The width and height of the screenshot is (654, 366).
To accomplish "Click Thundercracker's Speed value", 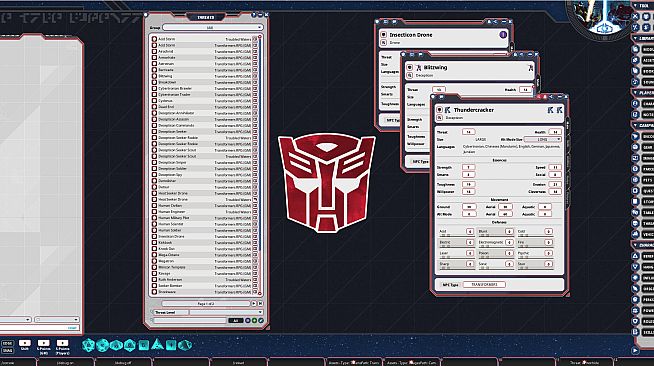I will pyautogui.click(x=555, y=167).
